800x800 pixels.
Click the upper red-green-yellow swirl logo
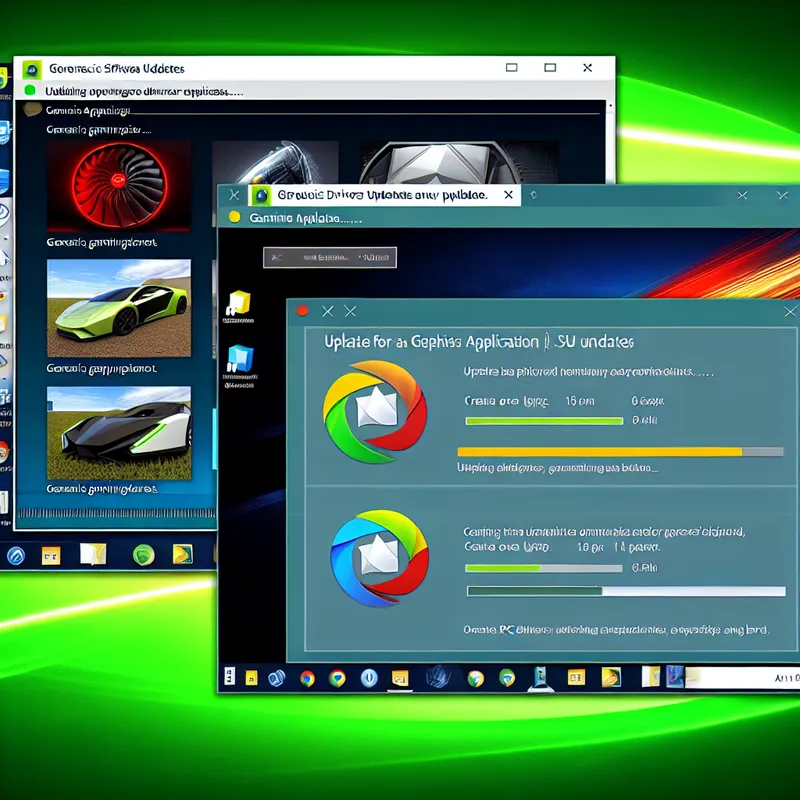click(375, 411)
